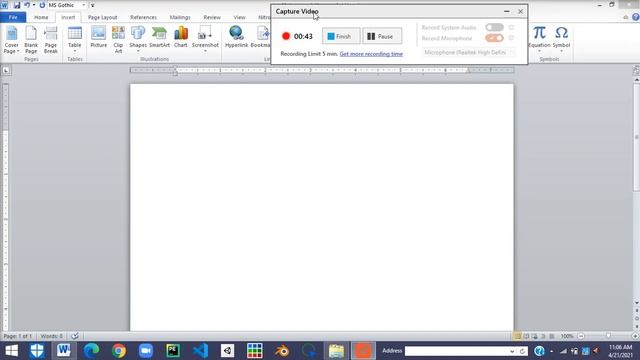This screenshot has width=640, height=360.
Task: Open Word Help question mark icon
Action: [636, 17]
